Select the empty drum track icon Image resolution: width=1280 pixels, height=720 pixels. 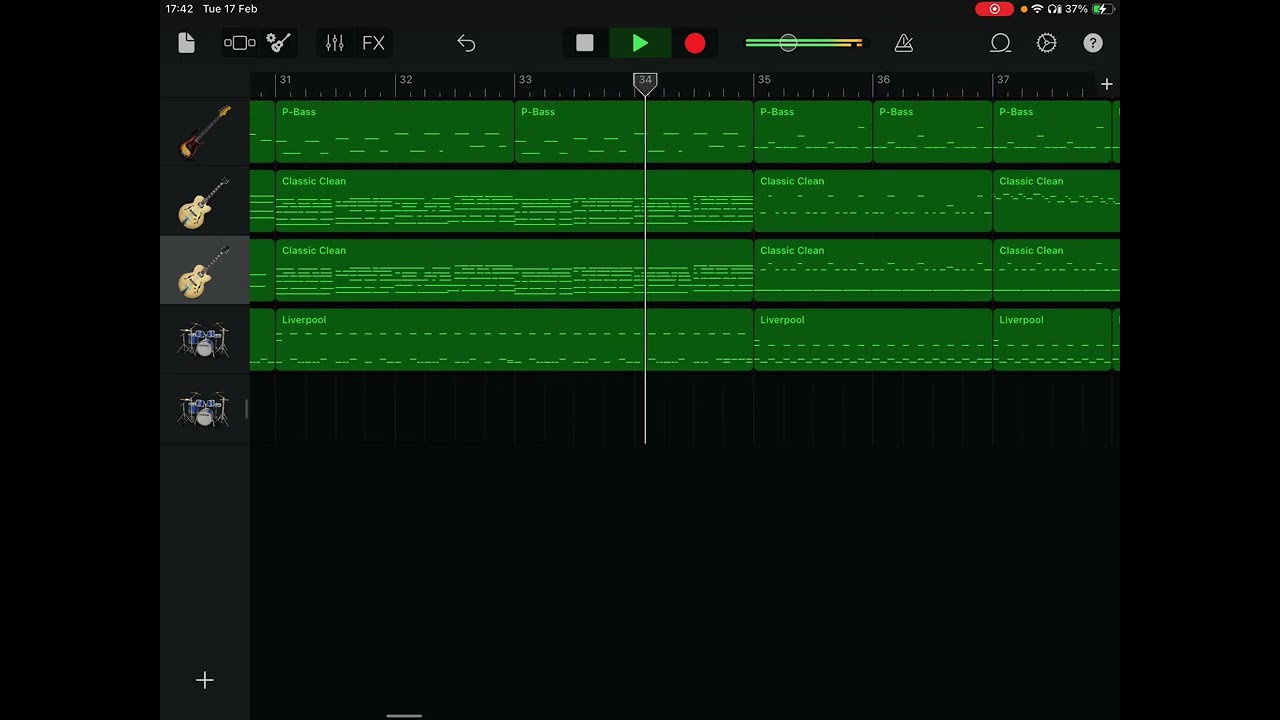coord(204,409)
